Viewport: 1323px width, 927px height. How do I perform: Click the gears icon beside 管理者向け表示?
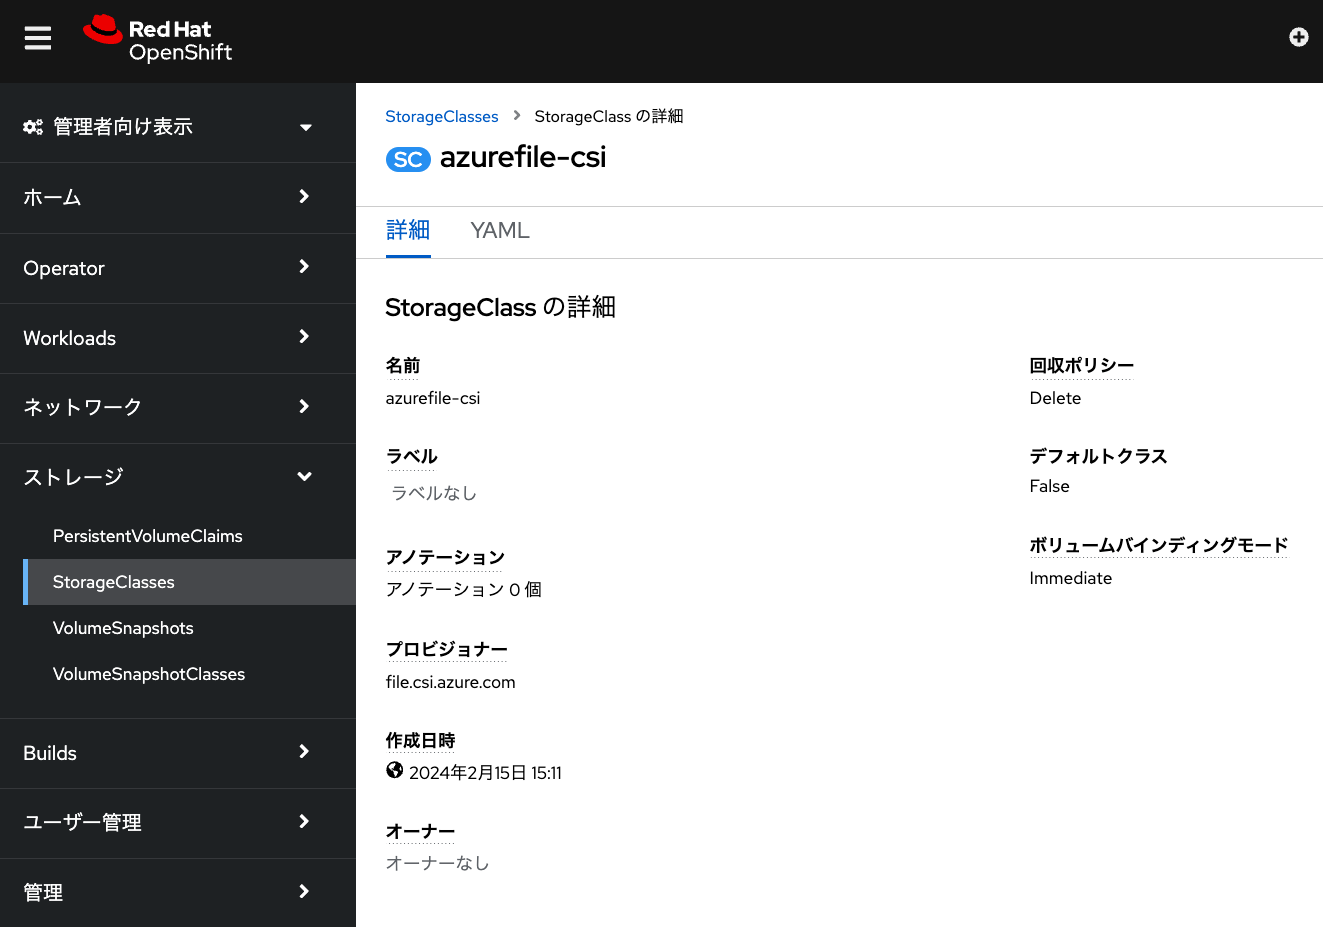pyautogui.click(x=33, y=127)
